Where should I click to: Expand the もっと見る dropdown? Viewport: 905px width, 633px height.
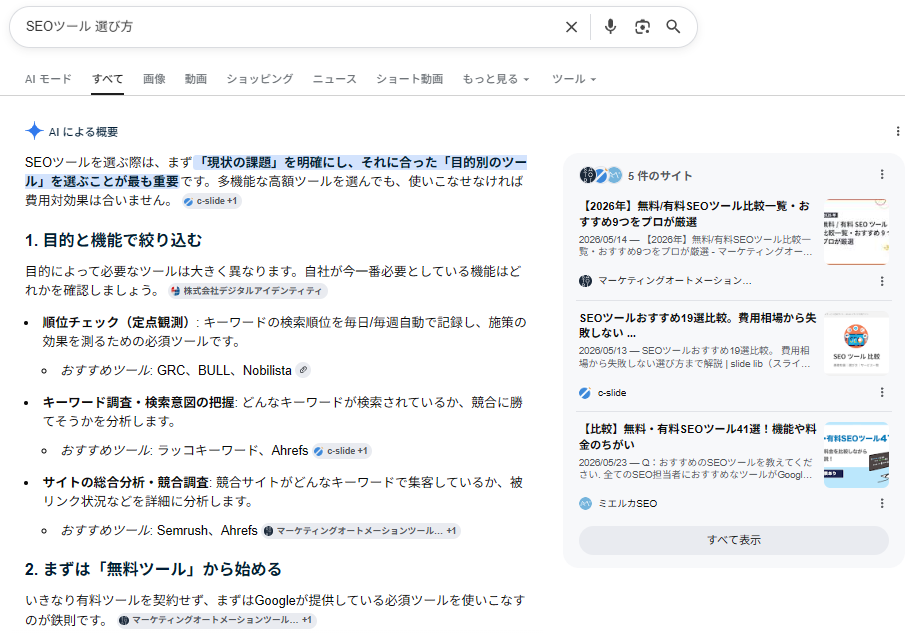pos(496,79)
